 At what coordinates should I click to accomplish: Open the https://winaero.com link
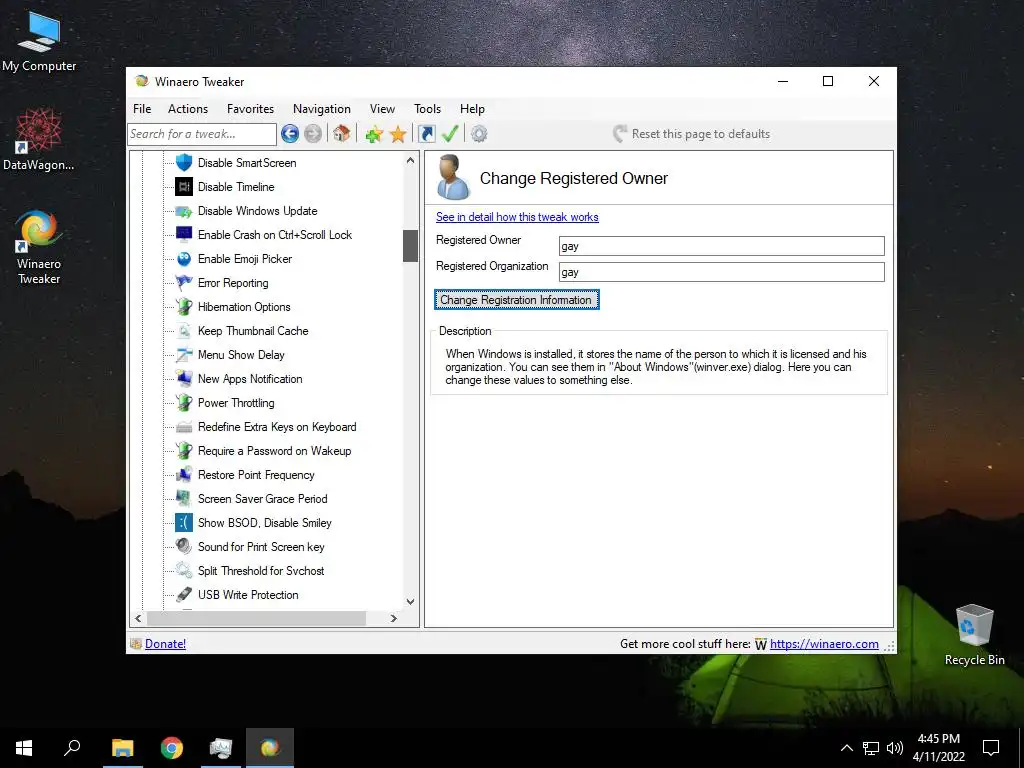(x=824, y=644)
